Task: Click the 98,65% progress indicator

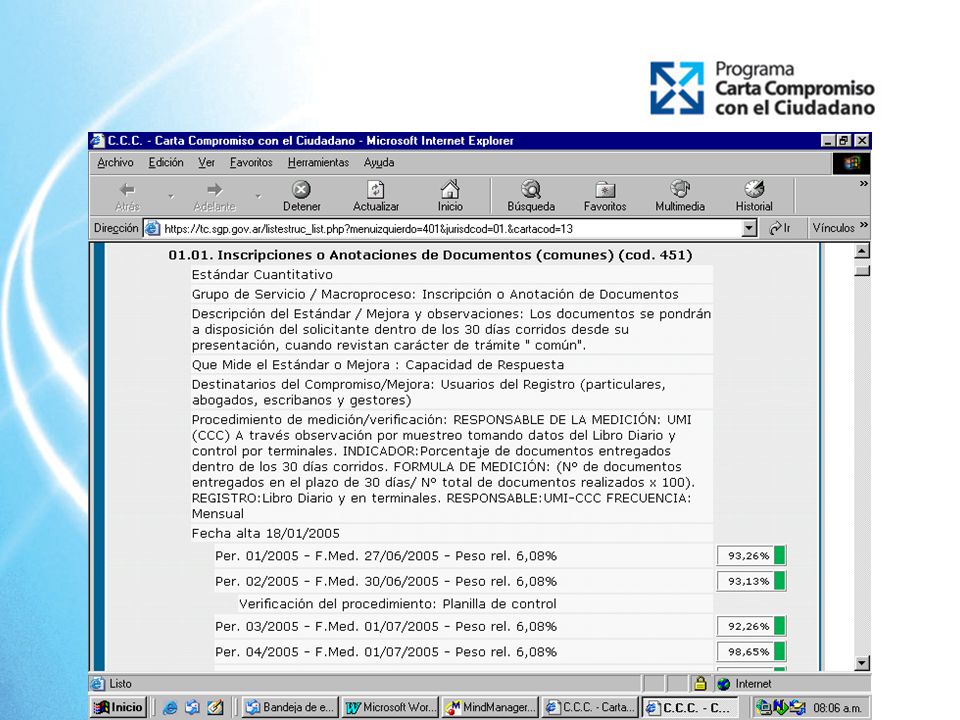Action: point(751,651)
